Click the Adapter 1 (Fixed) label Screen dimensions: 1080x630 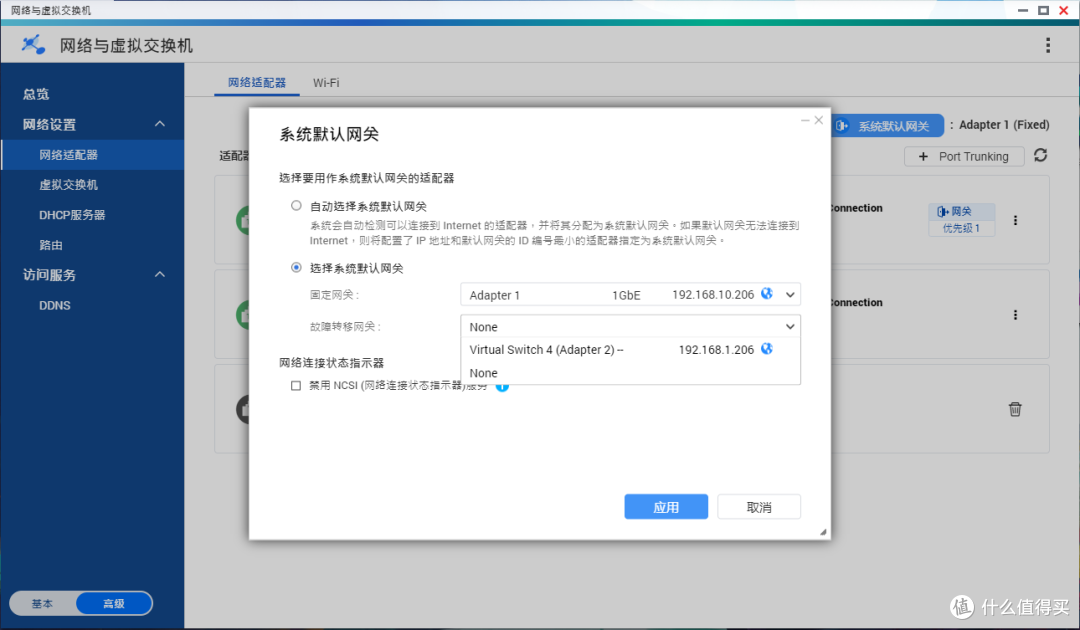1004,125
